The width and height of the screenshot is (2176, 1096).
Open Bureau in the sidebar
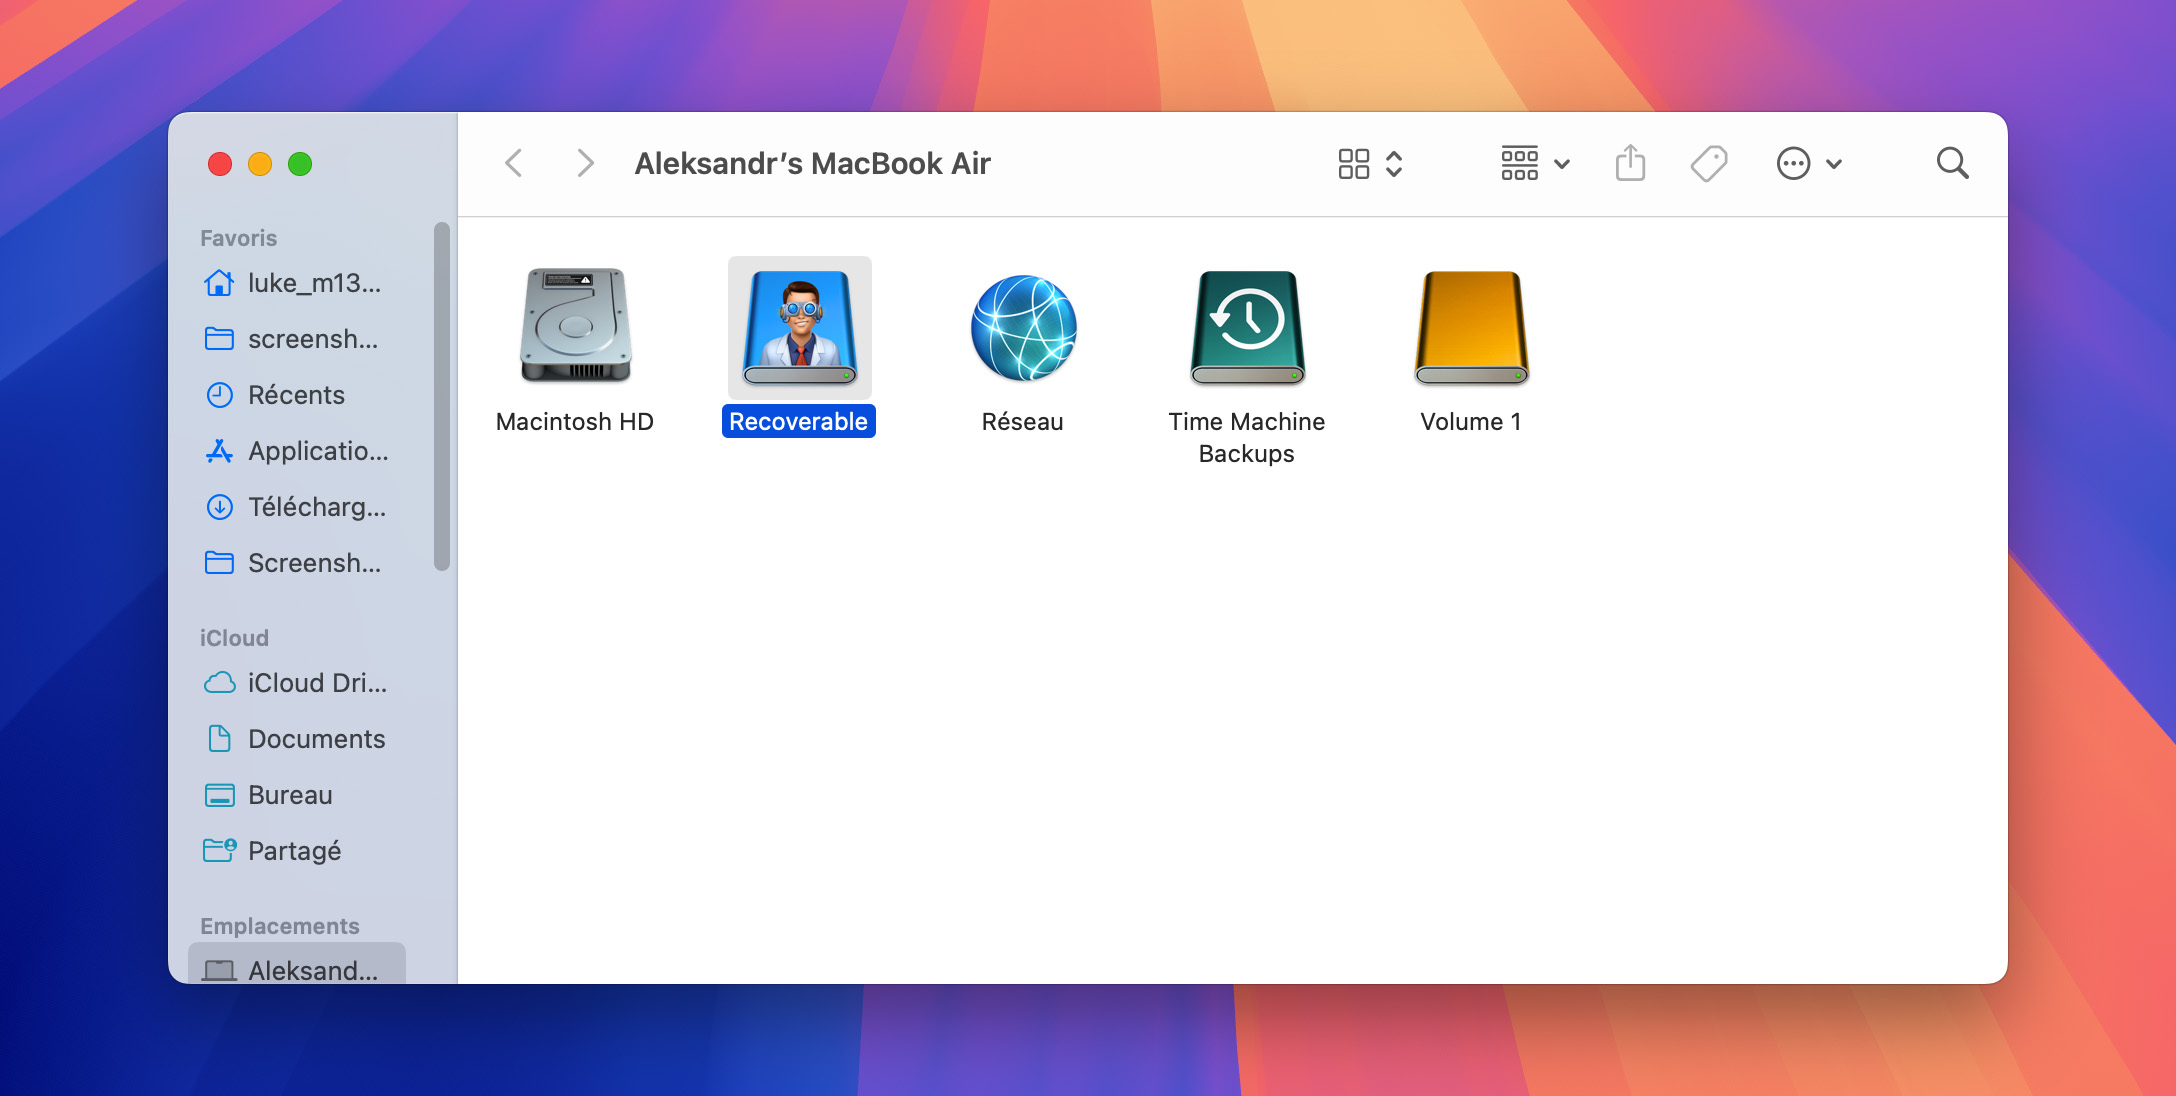(x=298, y=795)
